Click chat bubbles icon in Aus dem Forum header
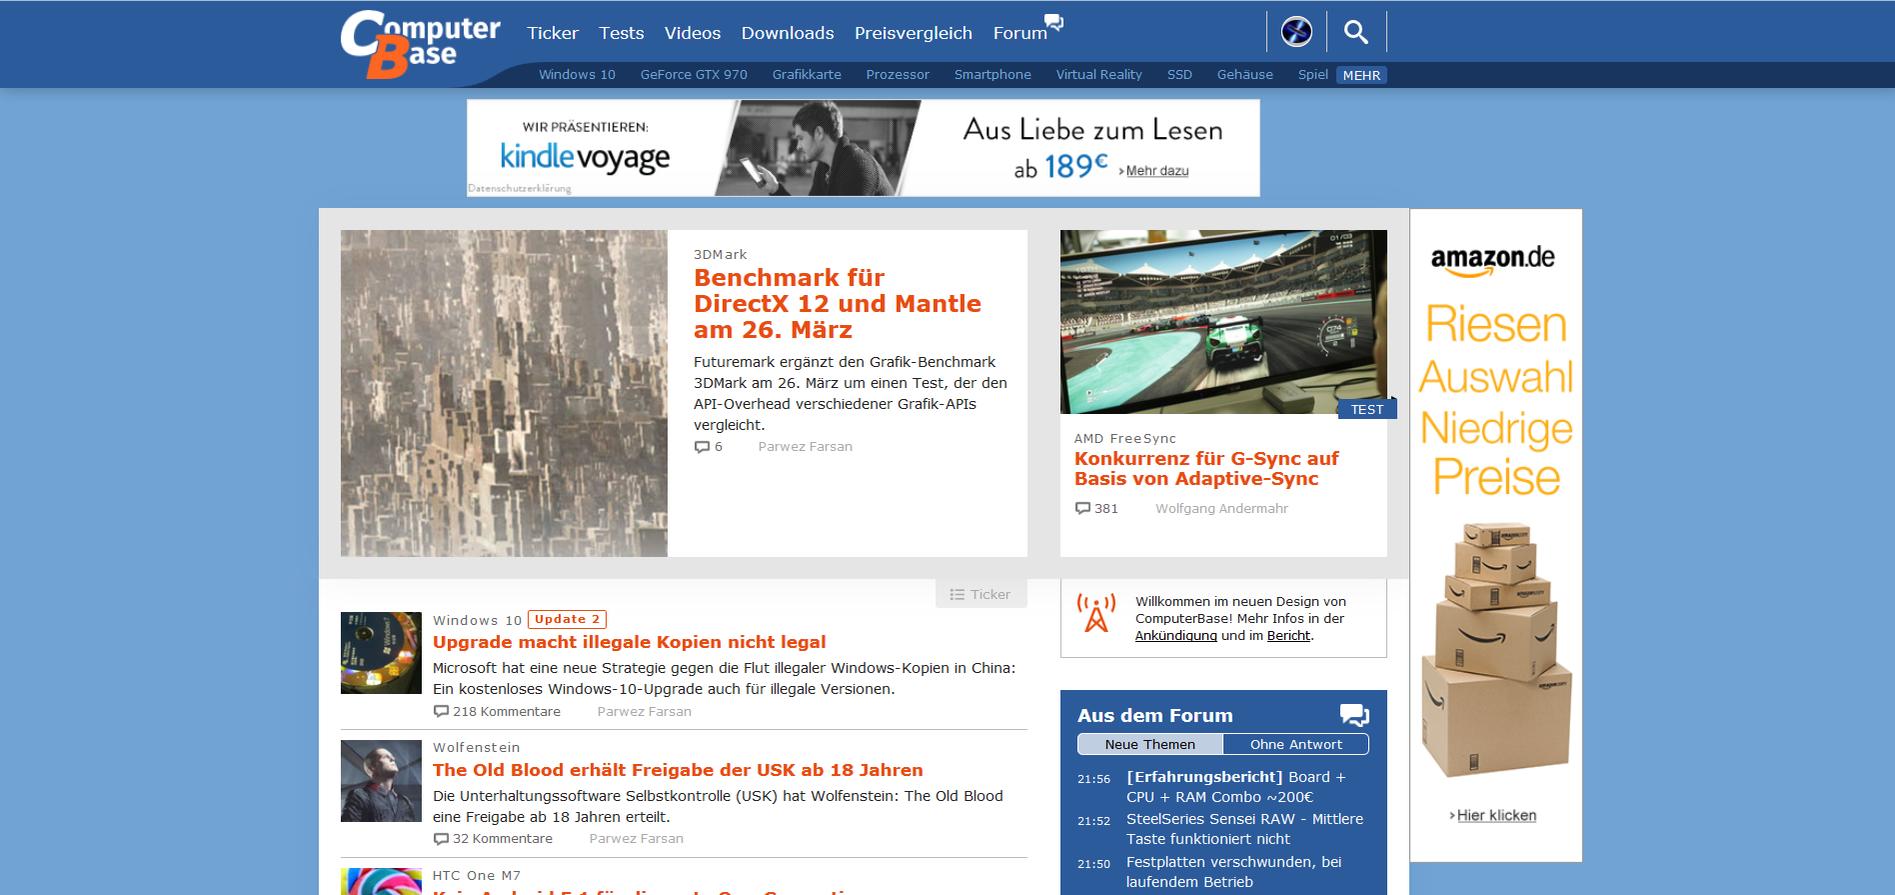 coord(1354,715)
